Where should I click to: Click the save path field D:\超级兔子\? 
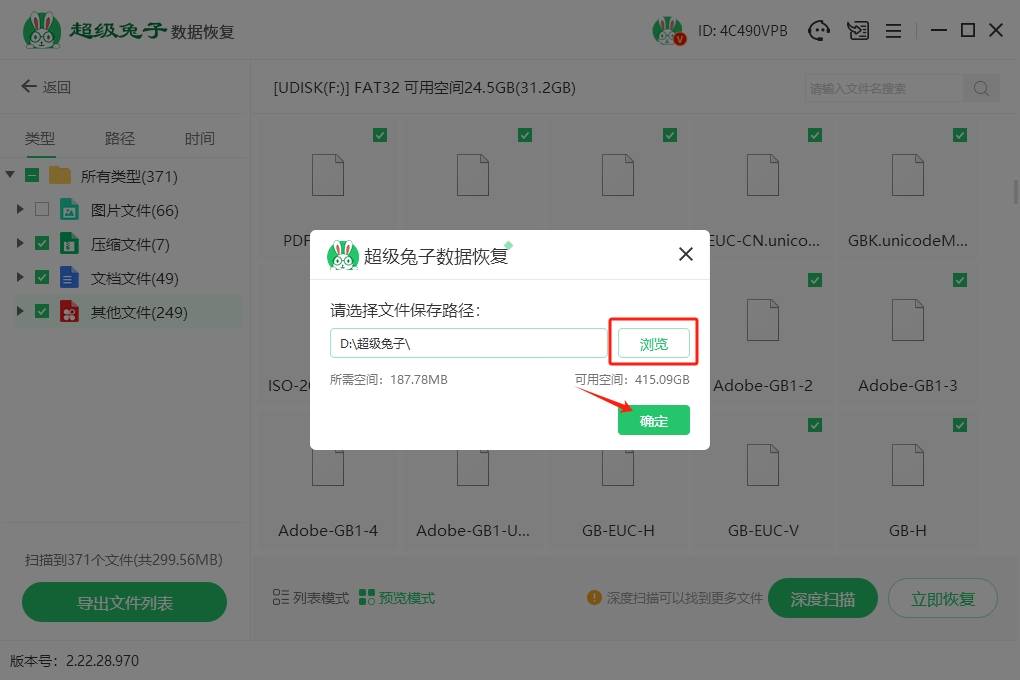468,343
